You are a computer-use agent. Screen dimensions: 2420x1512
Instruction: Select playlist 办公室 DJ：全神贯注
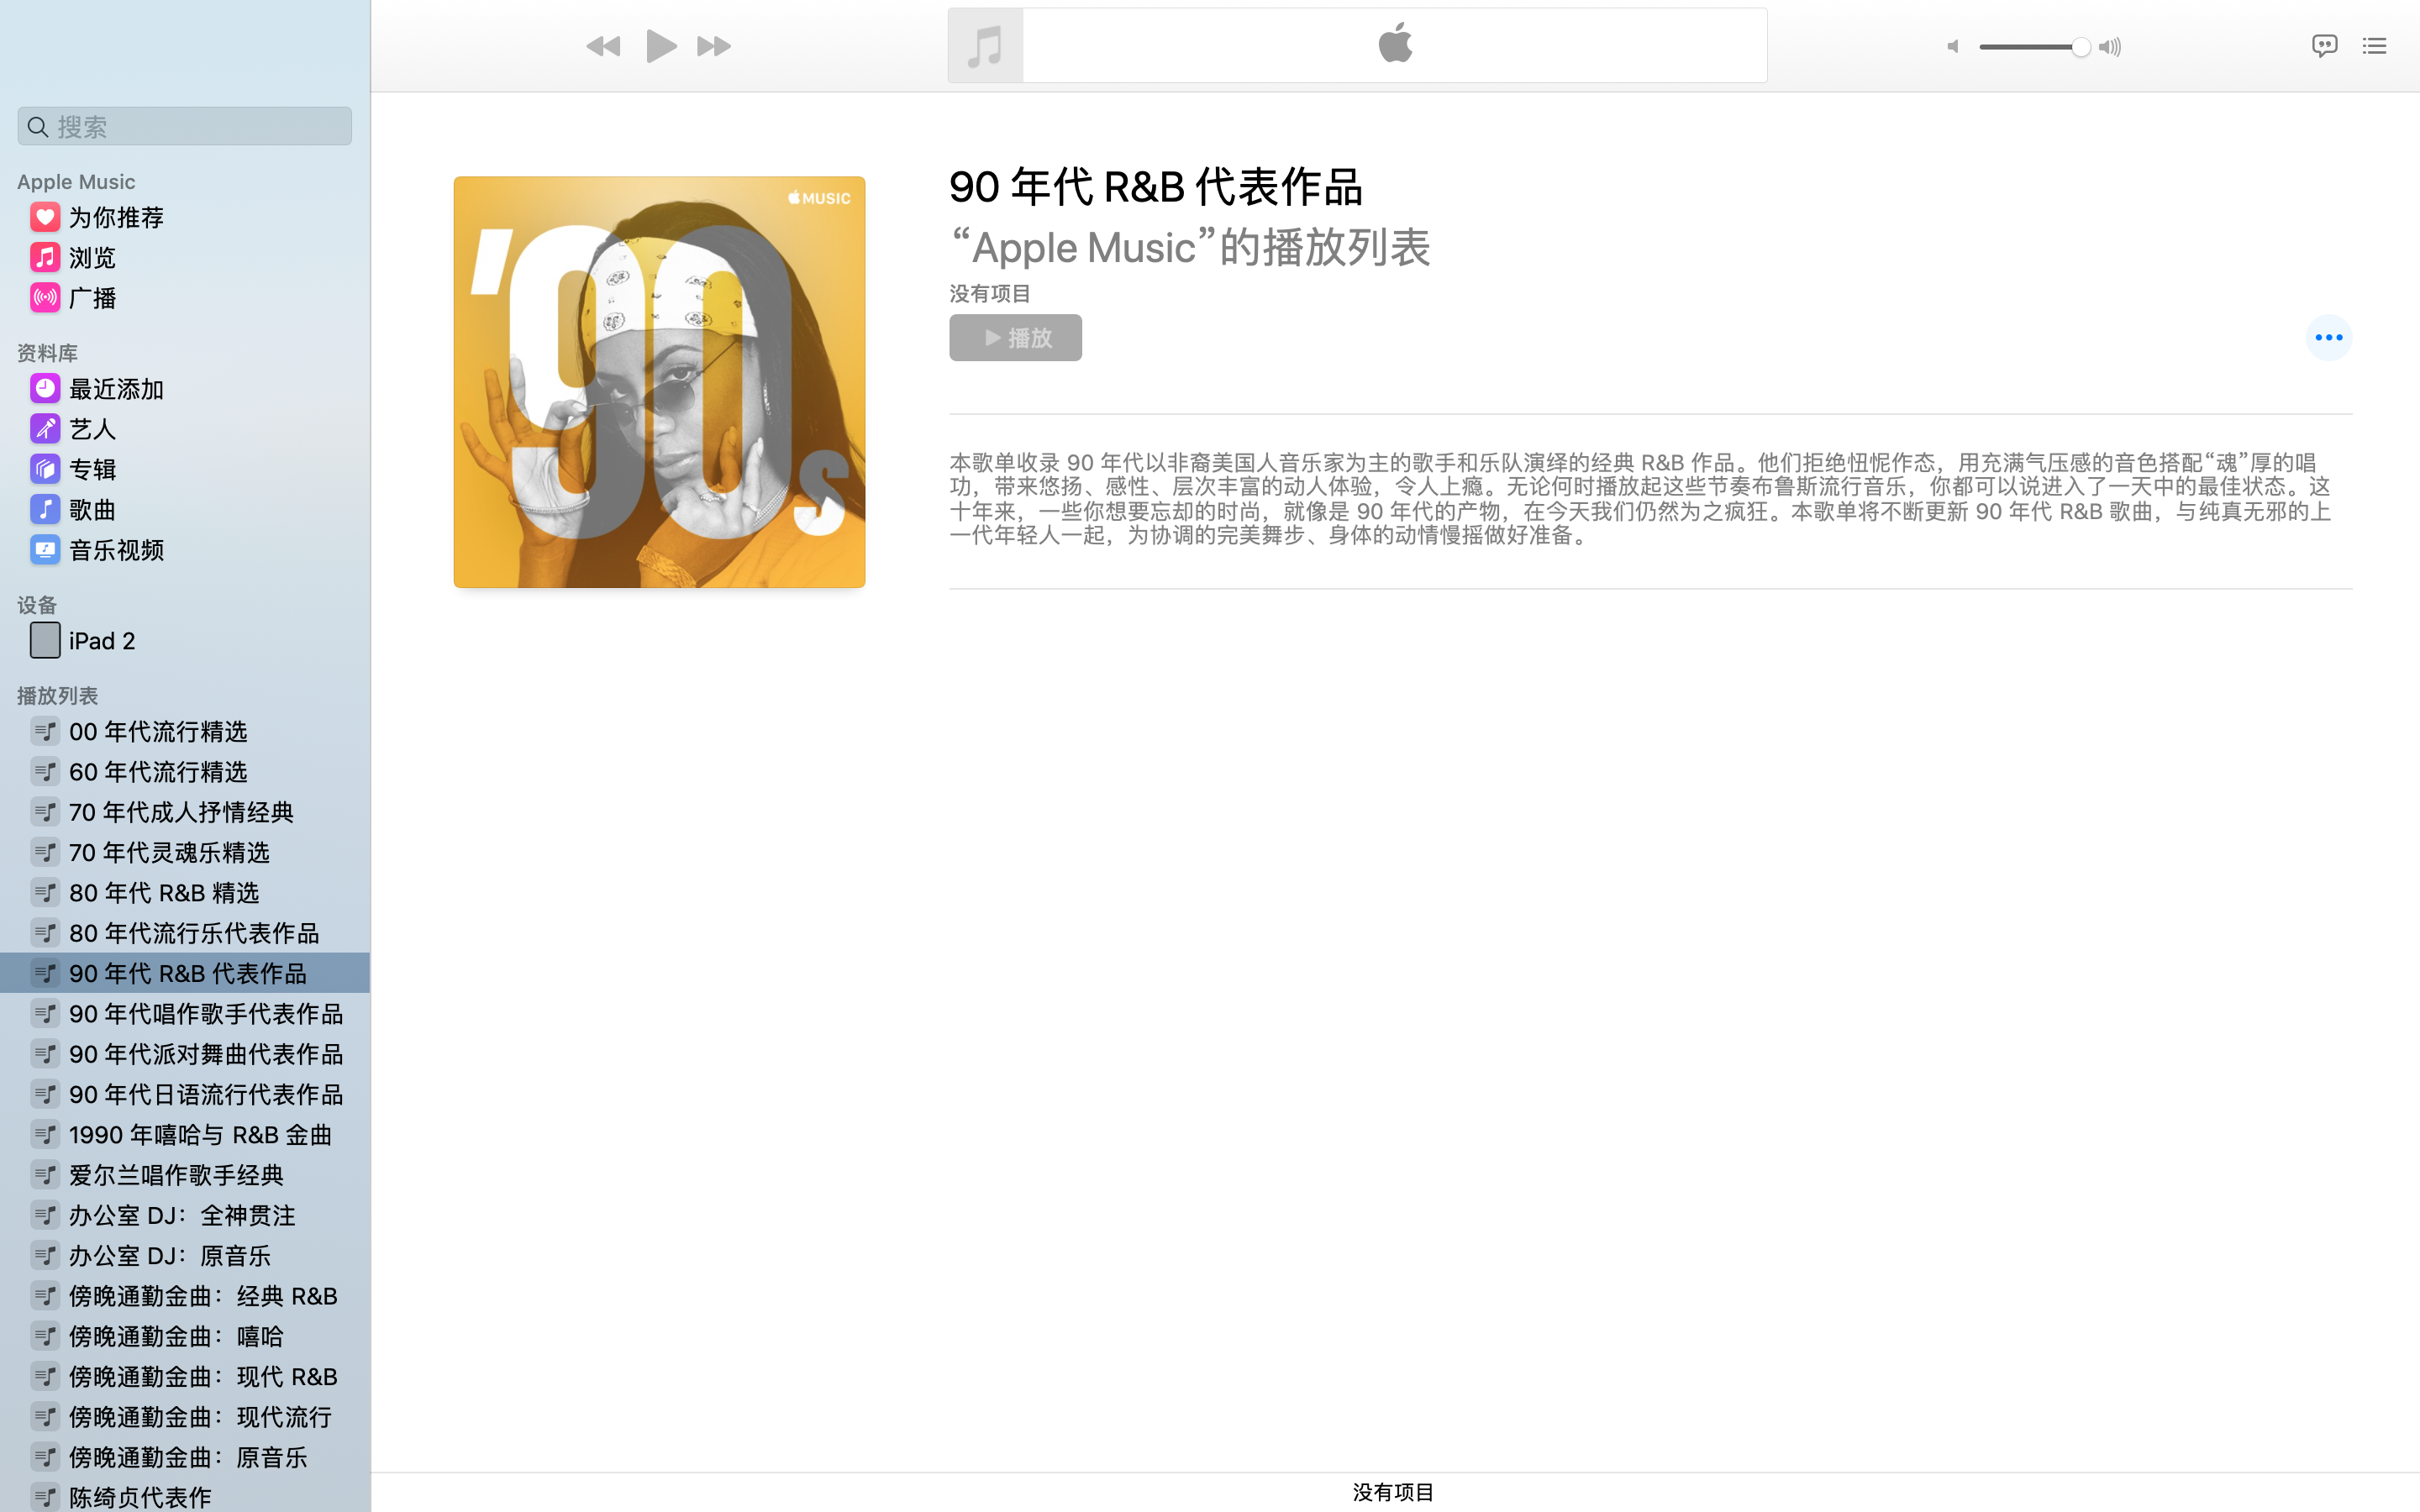(x=182, y=1215)
